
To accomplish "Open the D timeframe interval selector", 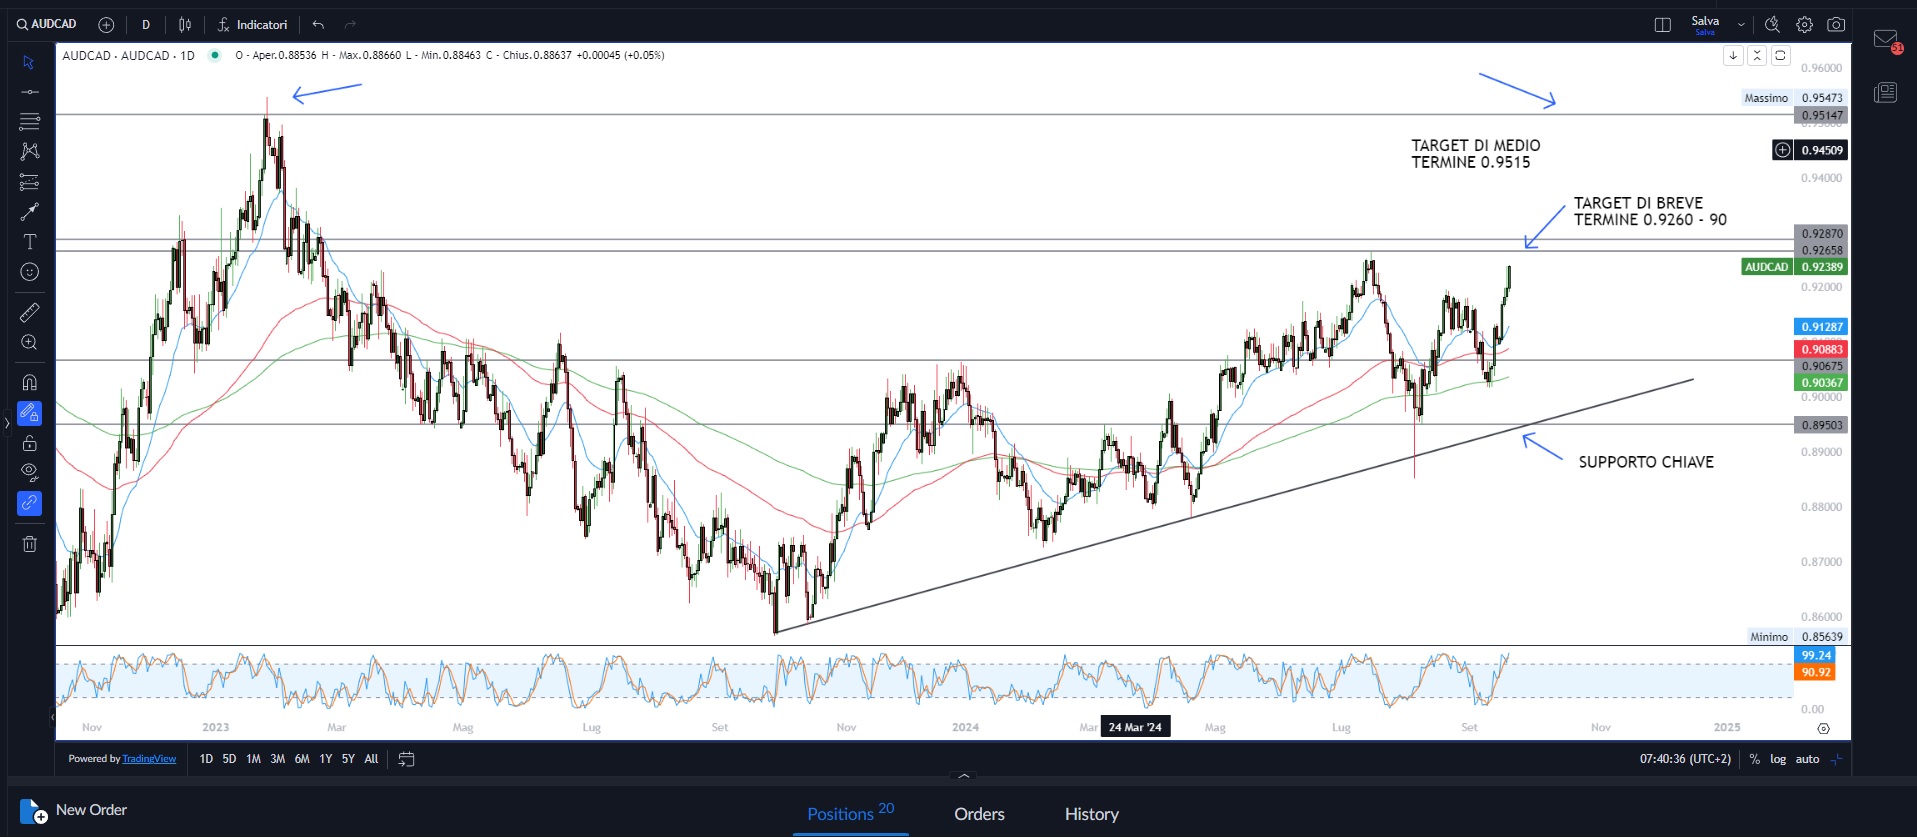I will pyautogui.click(x=146, y=25).
